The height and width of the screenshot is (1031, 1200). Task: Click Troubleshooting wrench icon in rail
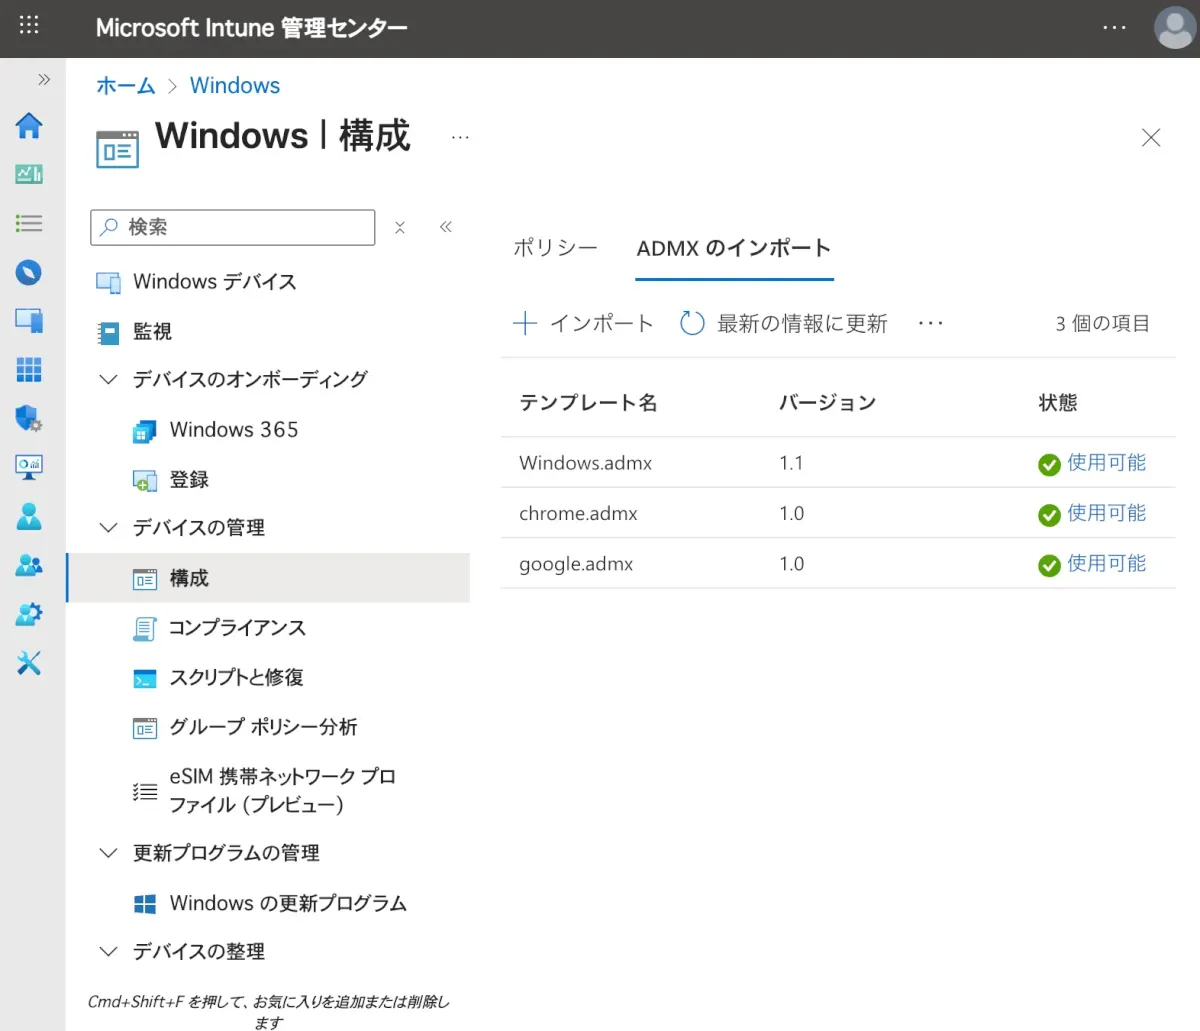(x=29, y=662)
